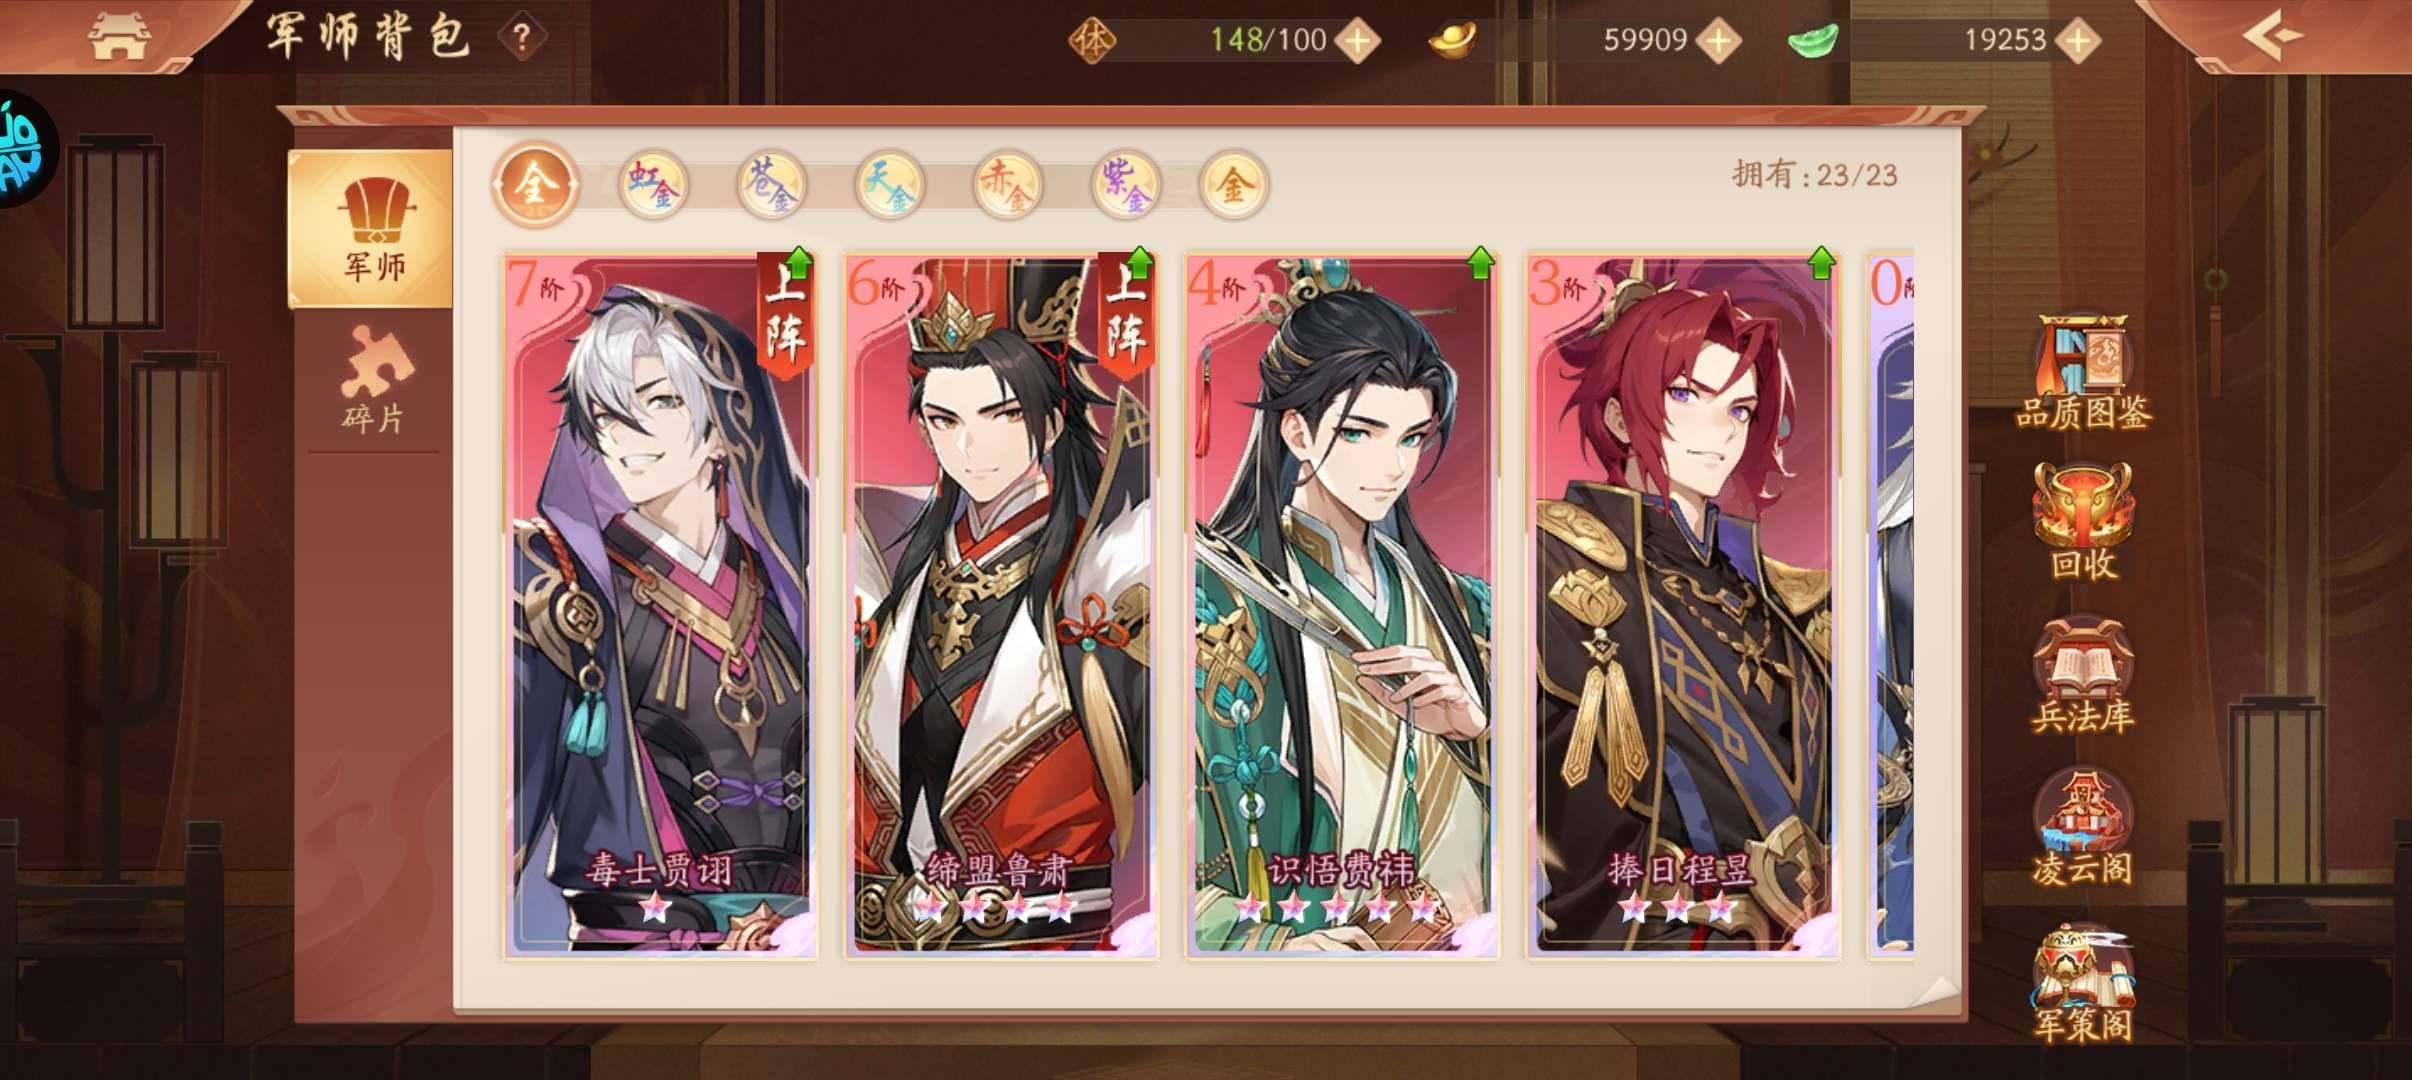Select the 全 all-quality filter
2412x1080 pixels.
[536, 184]
